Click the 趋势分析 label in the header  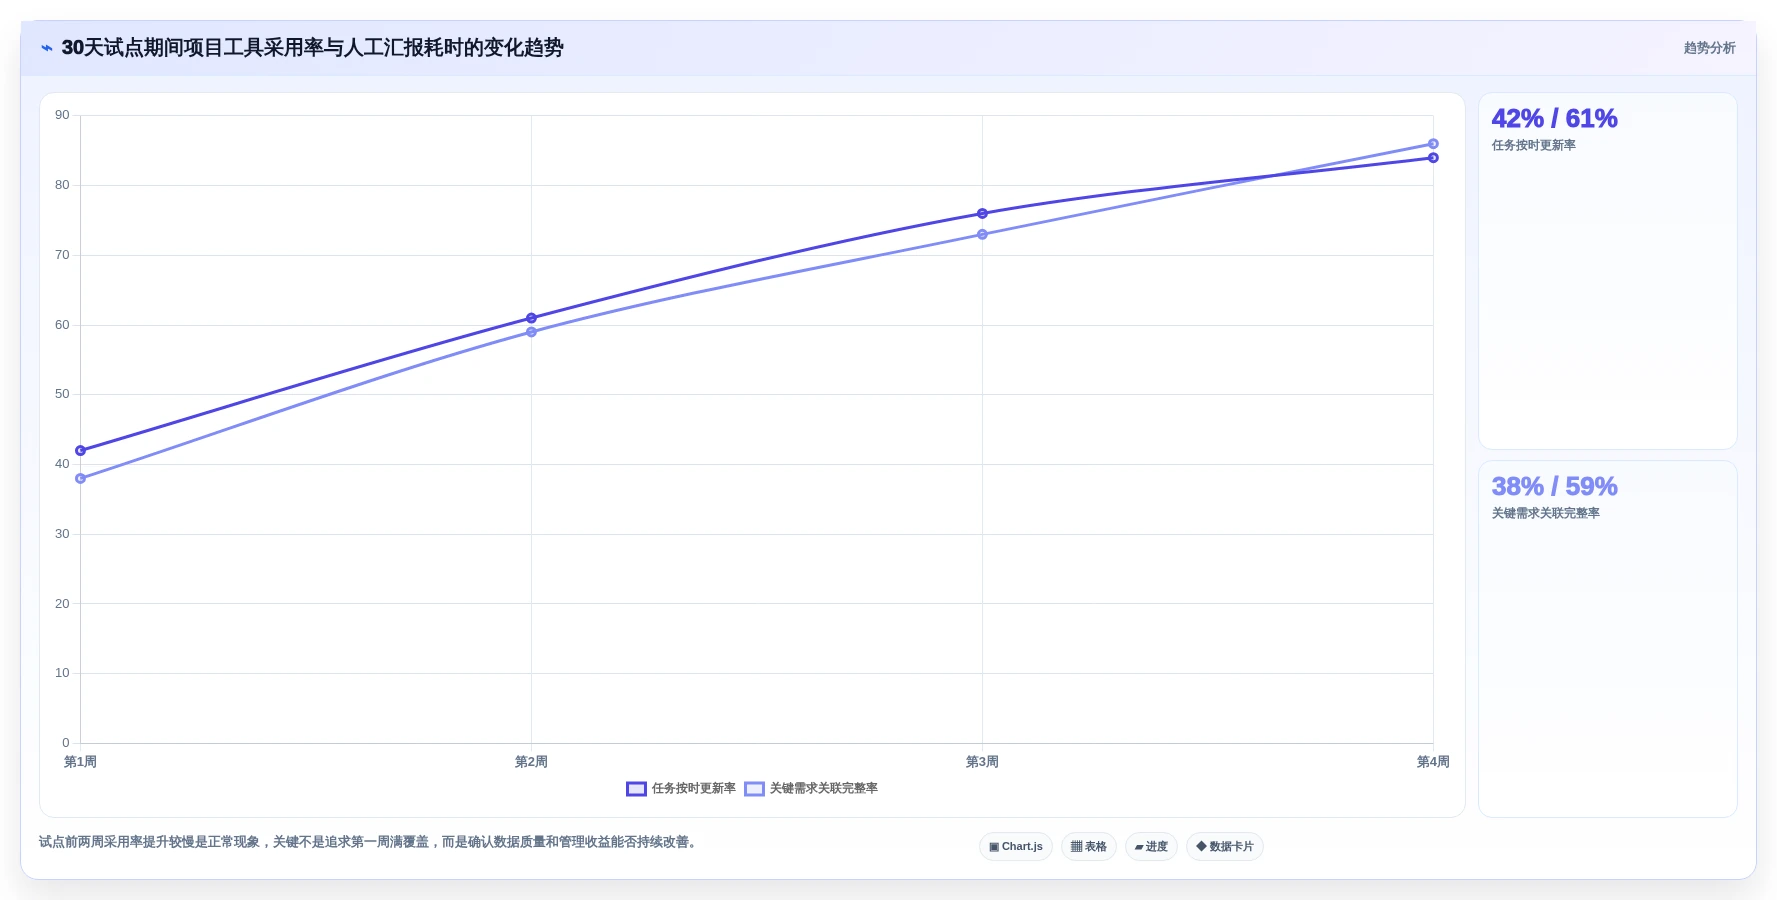(x=1709, y=48)
